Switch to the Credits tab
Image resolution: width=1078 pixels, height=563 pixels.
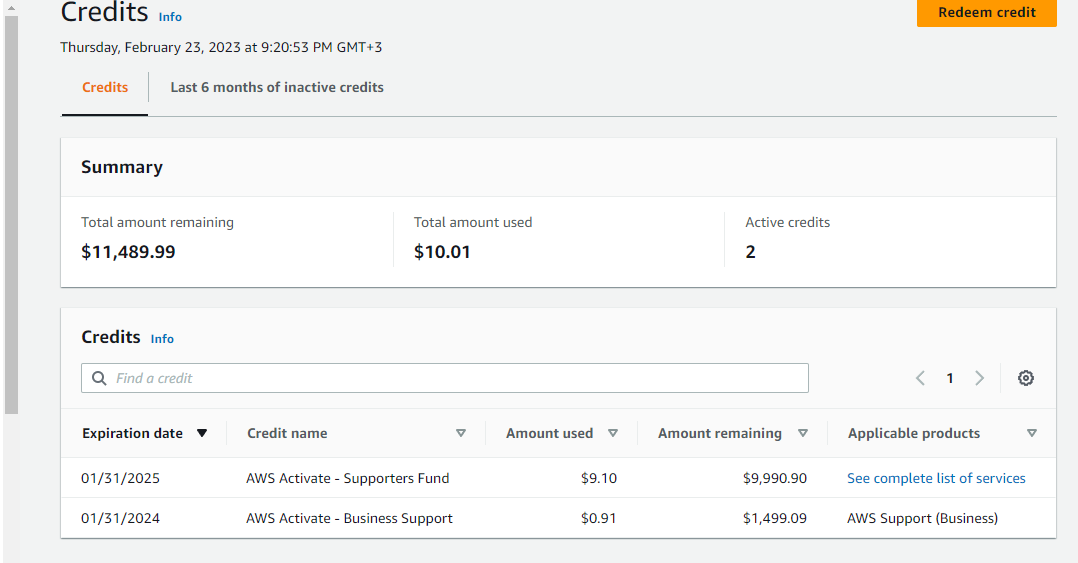tap(105, 87)
